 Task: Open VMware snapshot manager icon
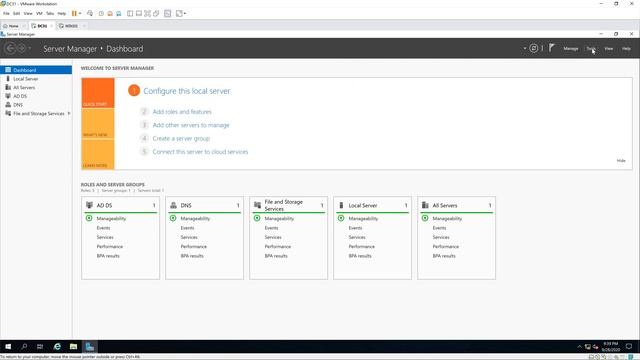point(118,13)
